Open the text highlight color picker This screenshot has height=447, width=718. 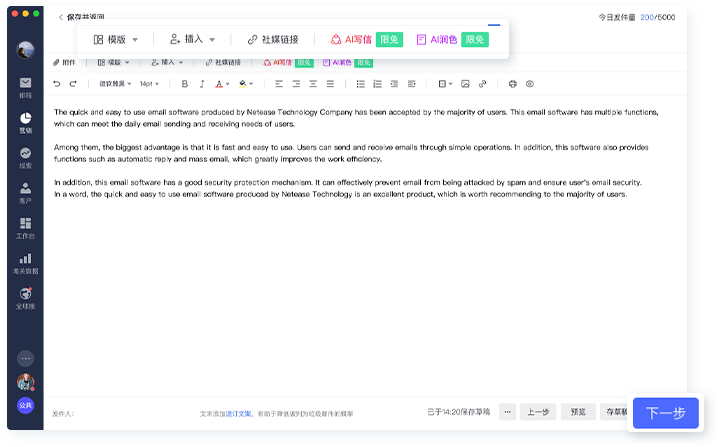point(244,84)
